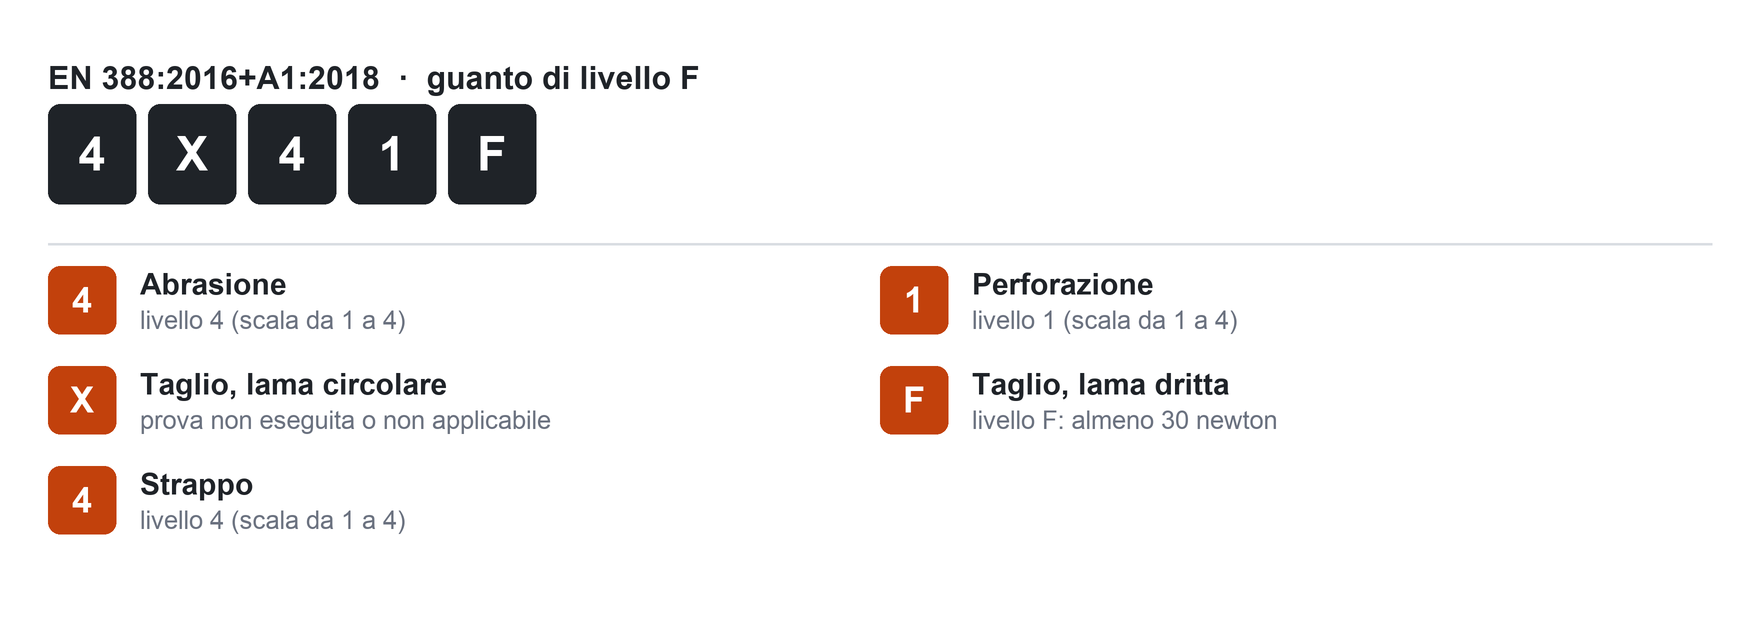Click 'livello 1 (scala da 1 a 4)' description
This screenshot has width=1760, height=620.
(x=1105, y=320)
